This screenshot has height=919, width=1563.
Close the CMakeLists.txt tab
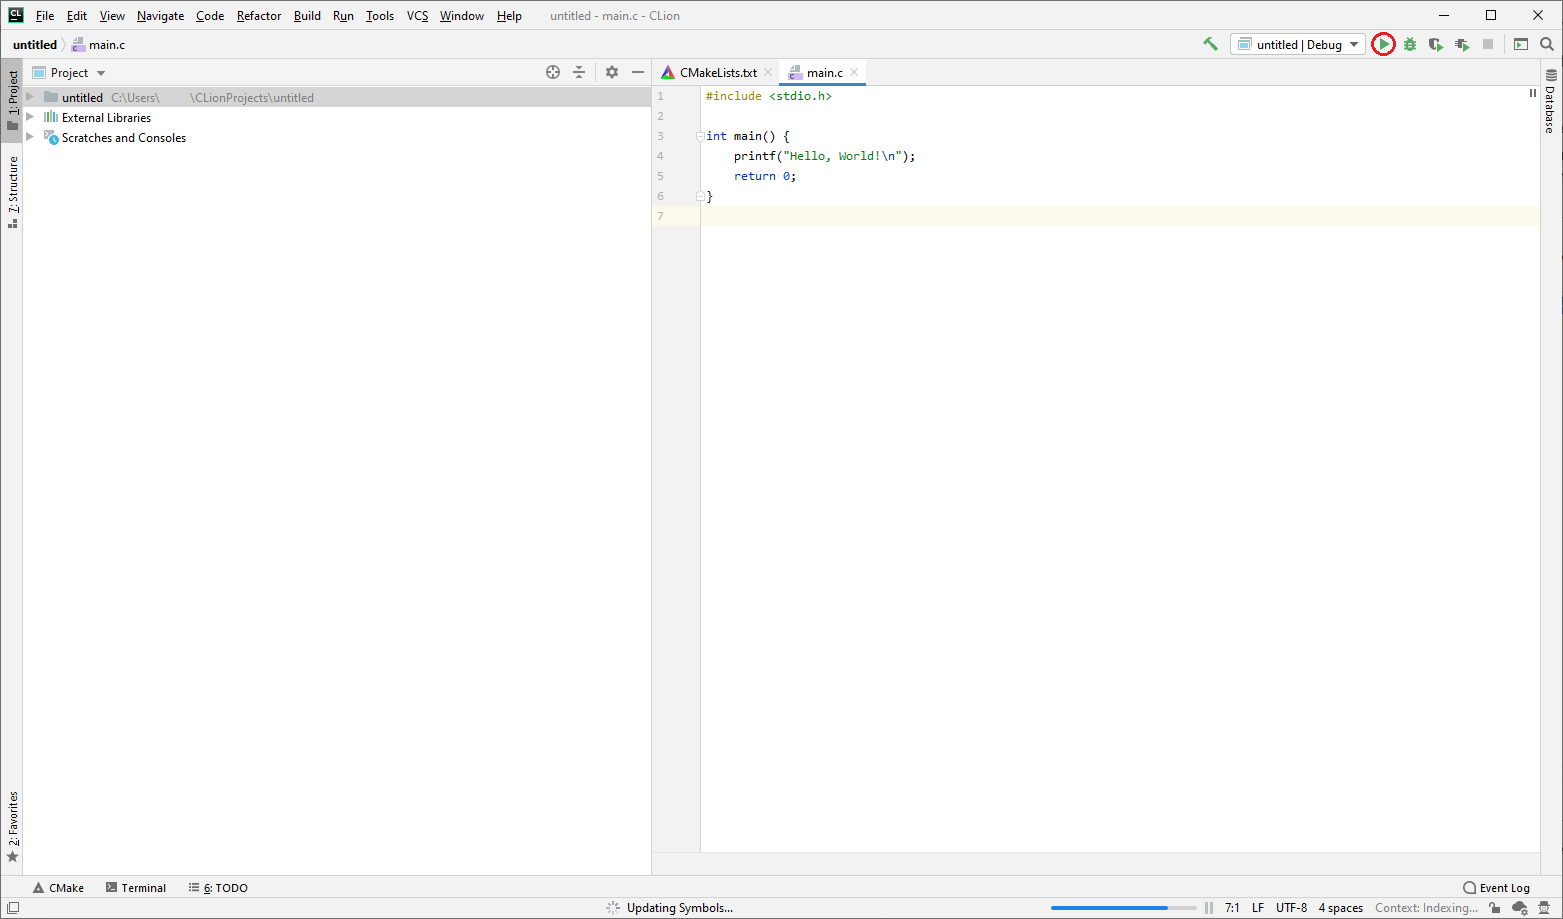coord(768,72)
